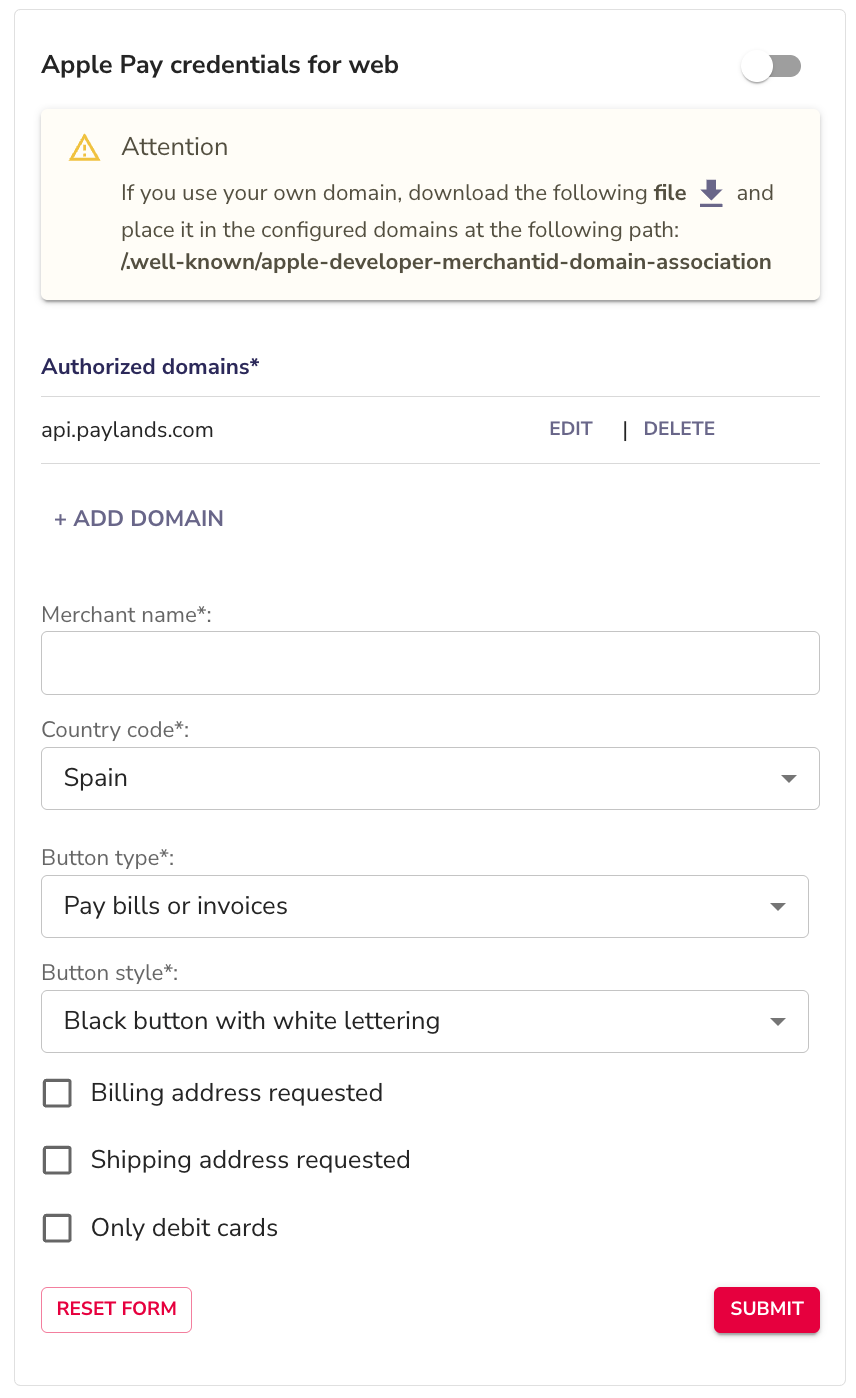Click the yellow warning triangle icon
The height and width of the screenshot is (1398, 856).
84,147
